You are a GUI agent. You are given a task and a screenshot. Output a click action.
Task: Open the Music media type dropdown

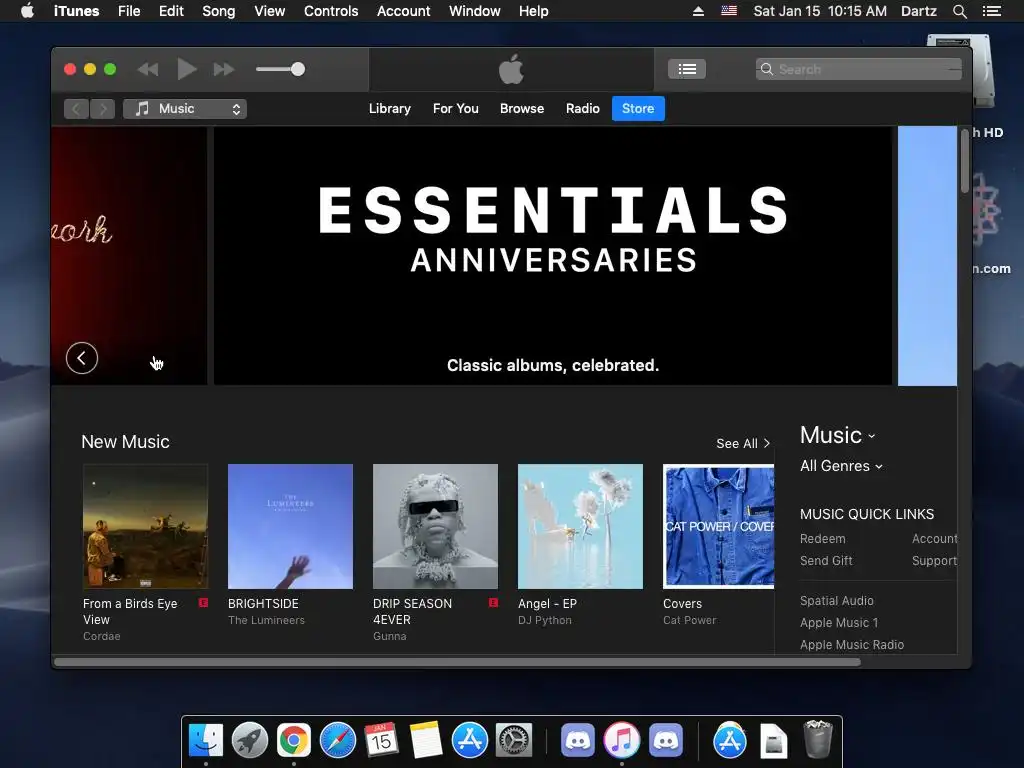(185, 108)
